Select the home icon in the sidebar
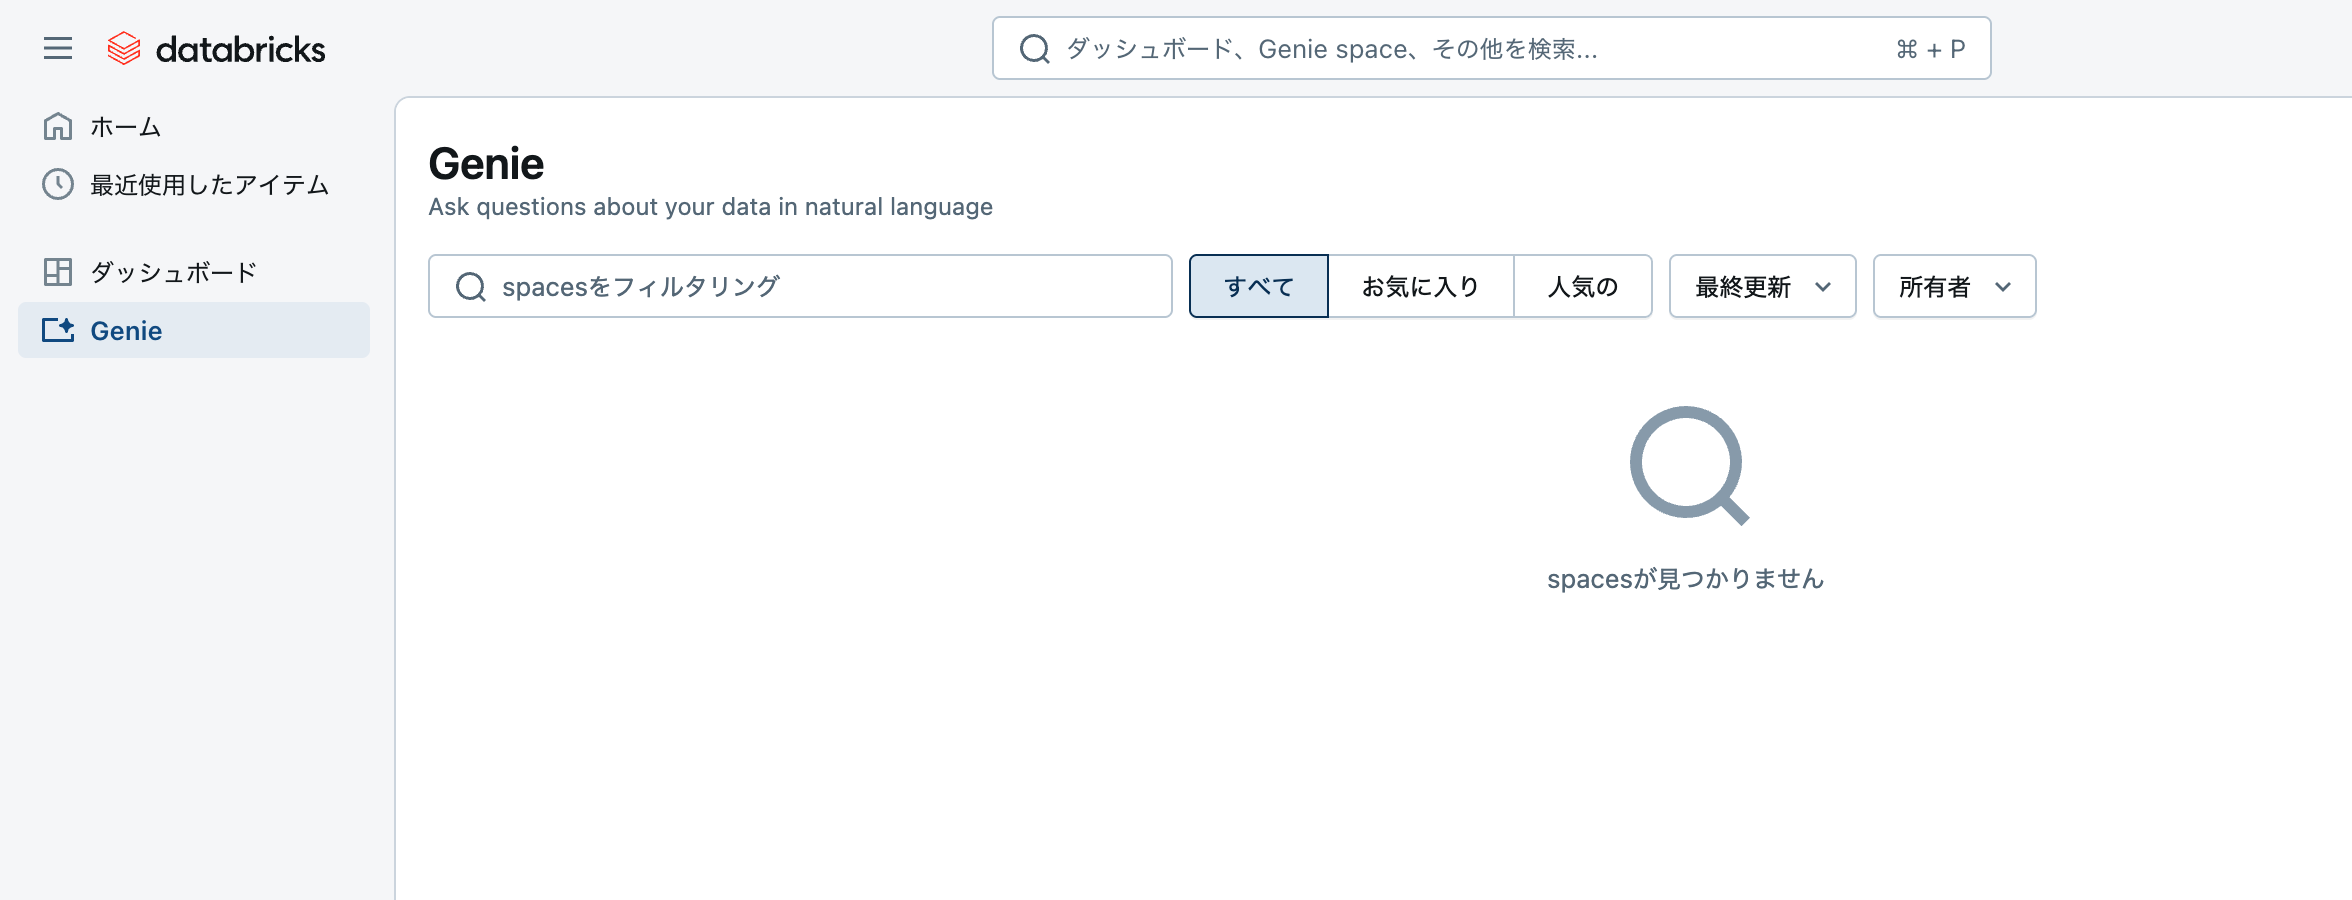 pos(57,126)
